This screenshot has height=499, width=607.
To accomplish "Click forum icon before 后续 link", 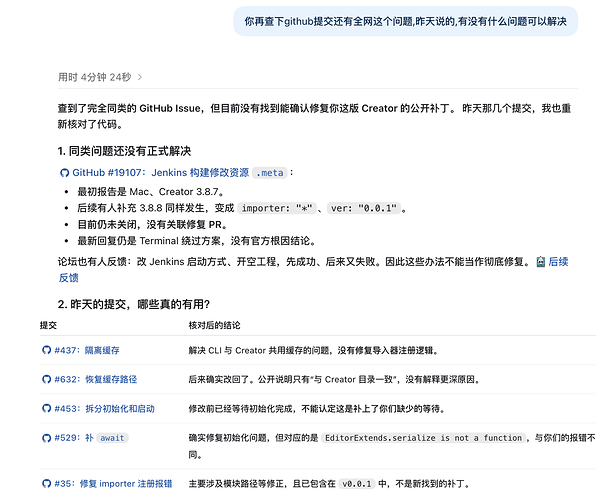I will pyautogui.click(x=541, y=262).
